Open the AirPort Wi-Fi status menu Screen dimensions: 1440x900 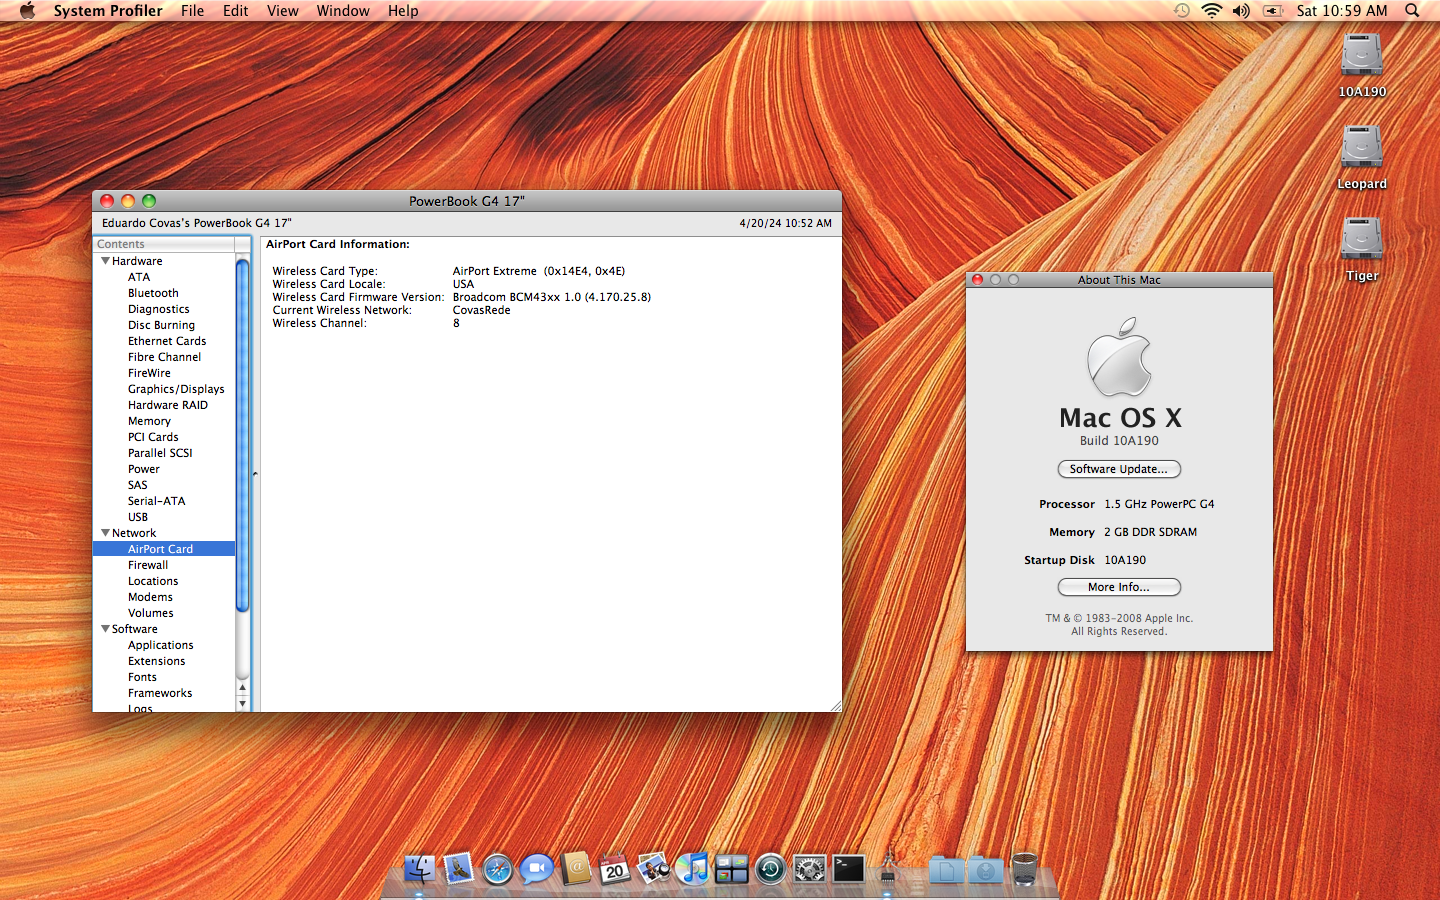(1211, 11)
